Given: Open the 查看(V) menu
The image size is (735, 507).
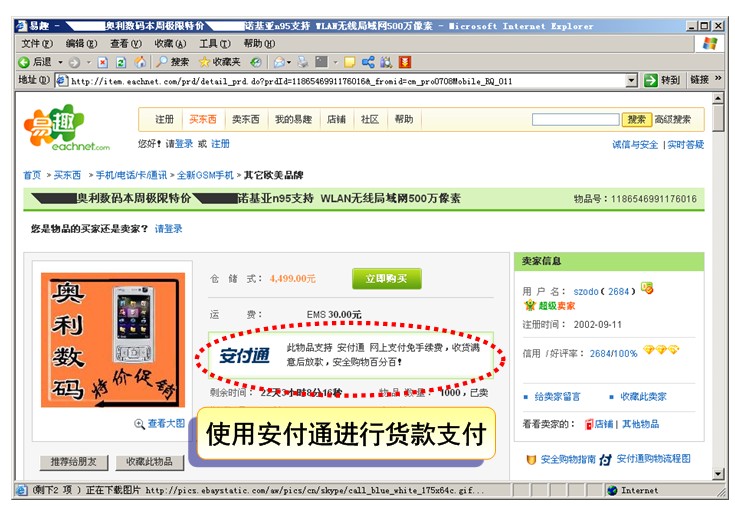Looking at the screenshot, I should point(126,44).
